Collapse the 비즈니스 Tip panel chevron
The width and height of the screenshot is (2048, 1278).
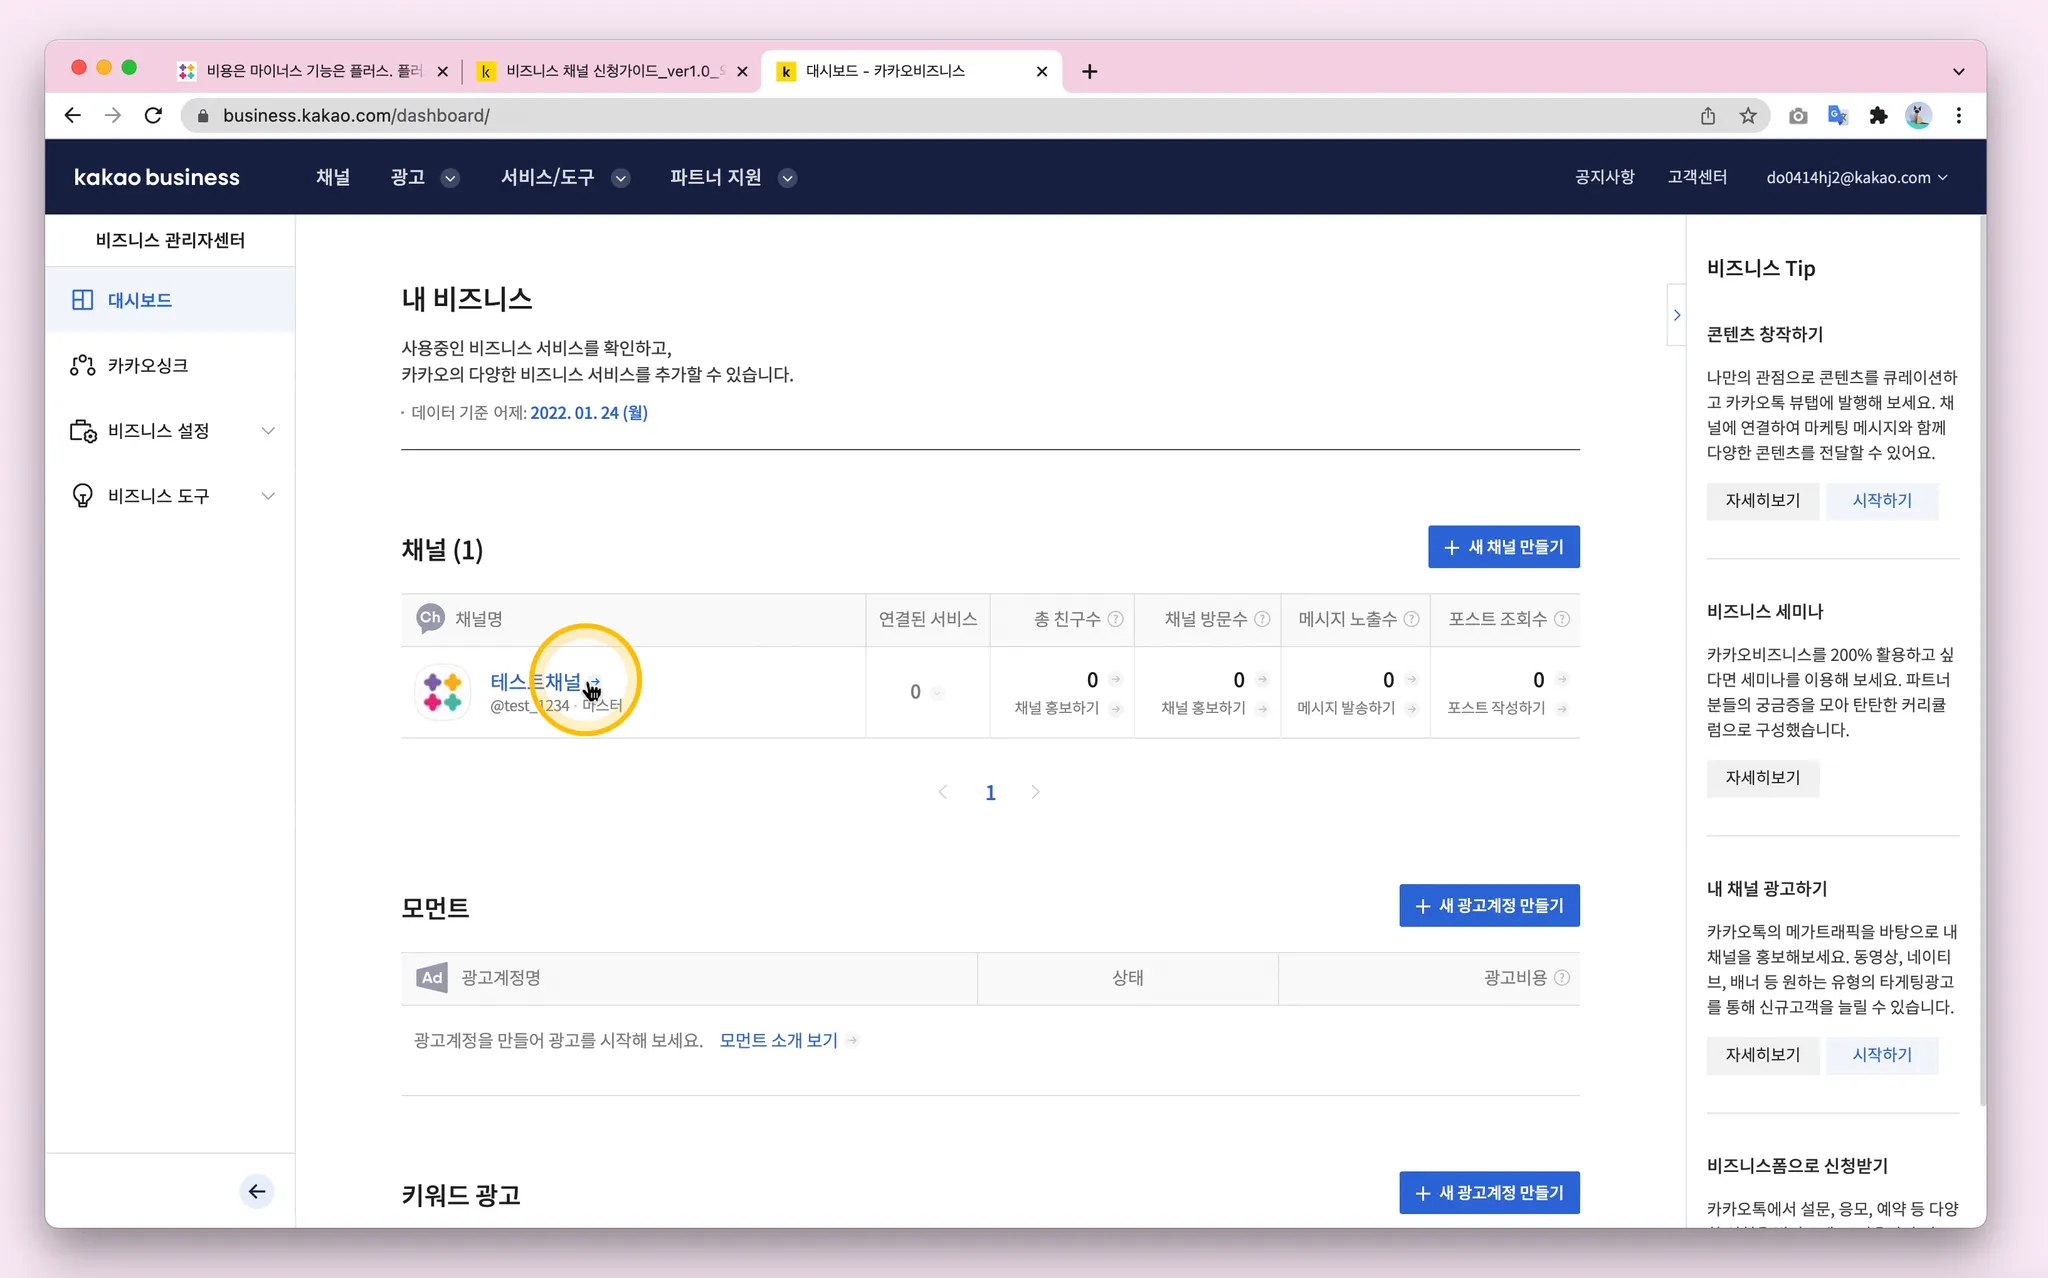coord(1677,315)
